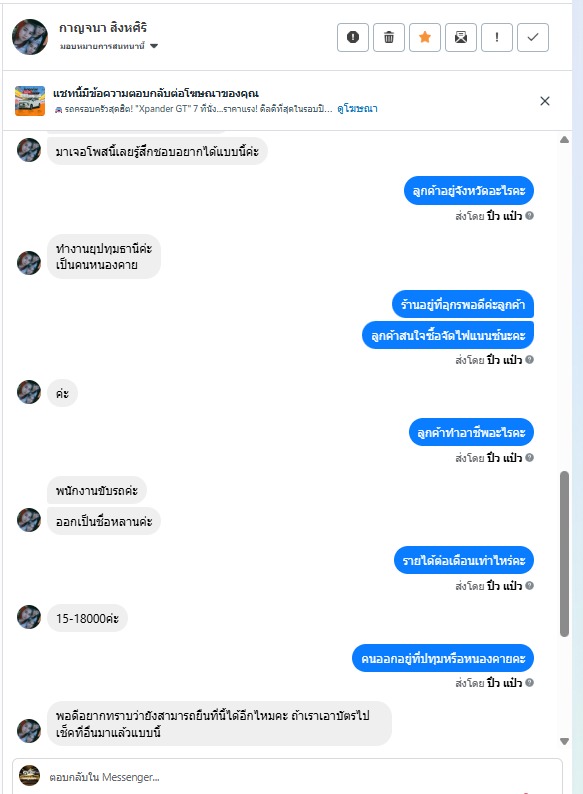This screenshot has height=794, width=583.
Task: Toggle the orange star follow-up icon
Action: coord(425,37)
